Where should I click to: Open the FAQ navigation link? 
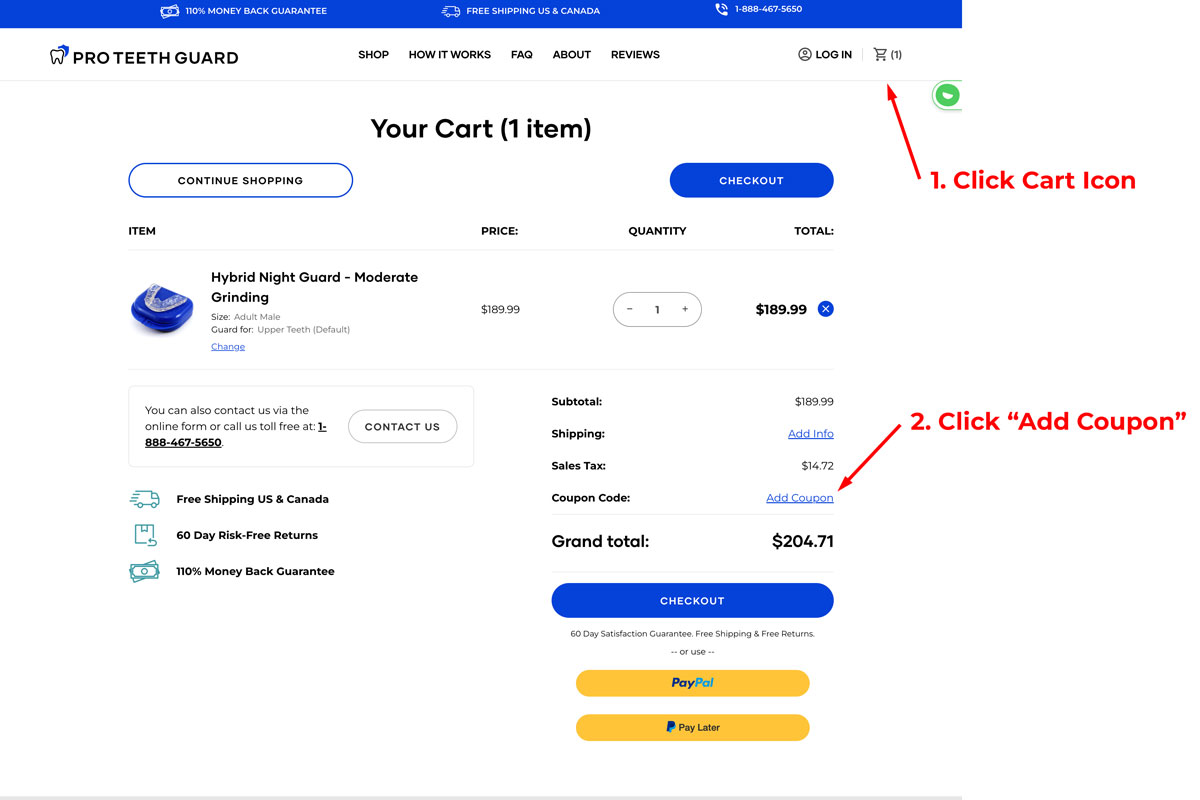pos(521,55)
